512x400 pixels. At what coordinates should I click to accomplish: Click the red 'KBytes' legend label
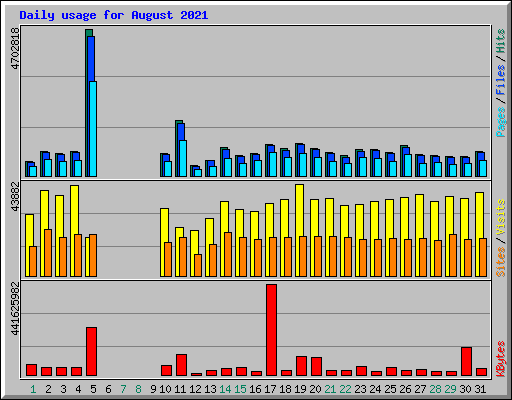click(501, 359)
